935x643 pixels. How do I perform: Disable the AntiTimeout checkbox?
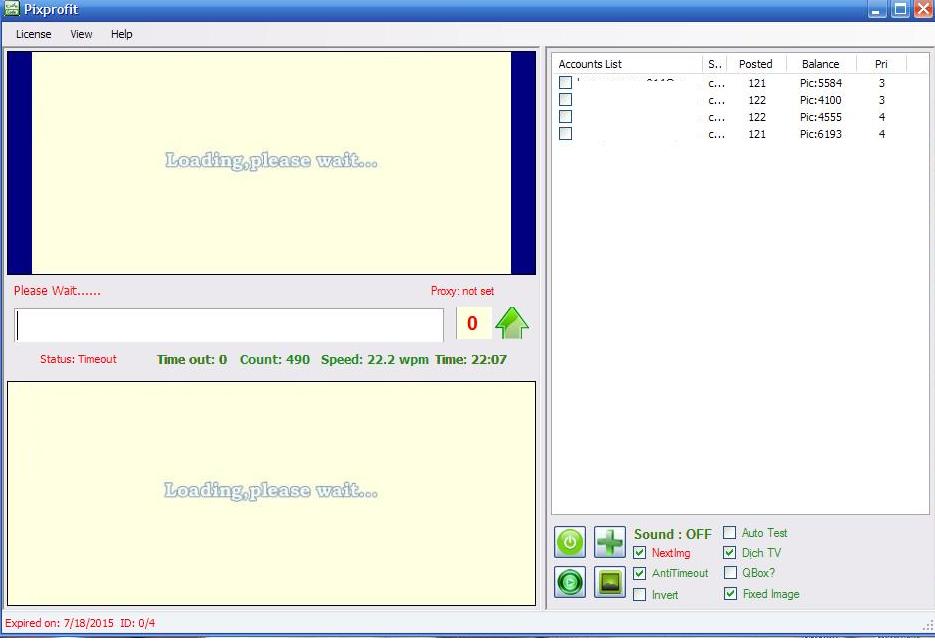639,573
